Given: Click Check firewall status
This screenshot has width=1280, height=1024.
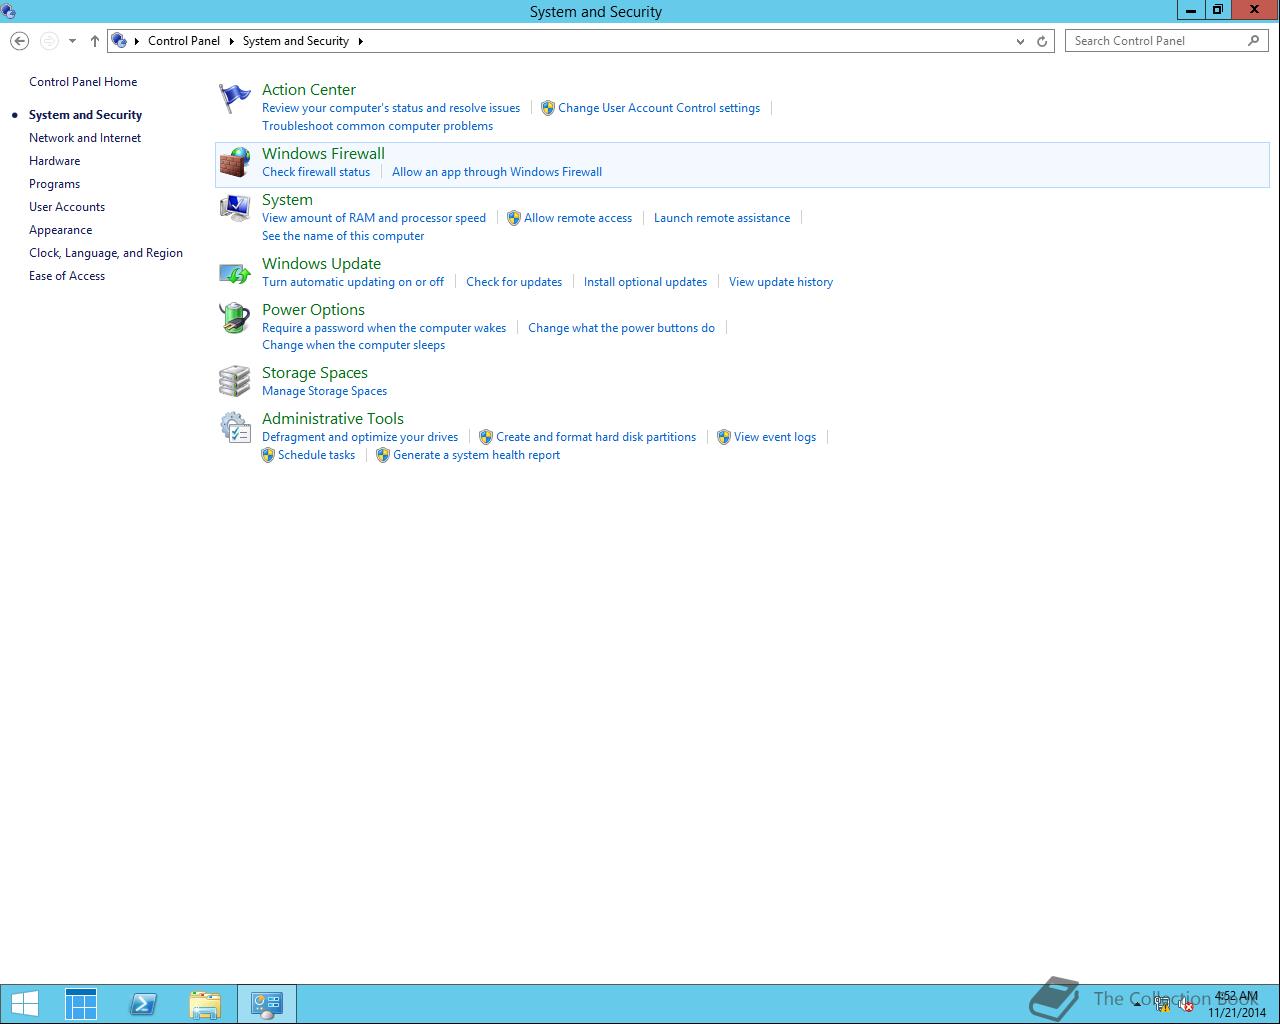Looking at the screenshot, I should [x=316, y=172].
